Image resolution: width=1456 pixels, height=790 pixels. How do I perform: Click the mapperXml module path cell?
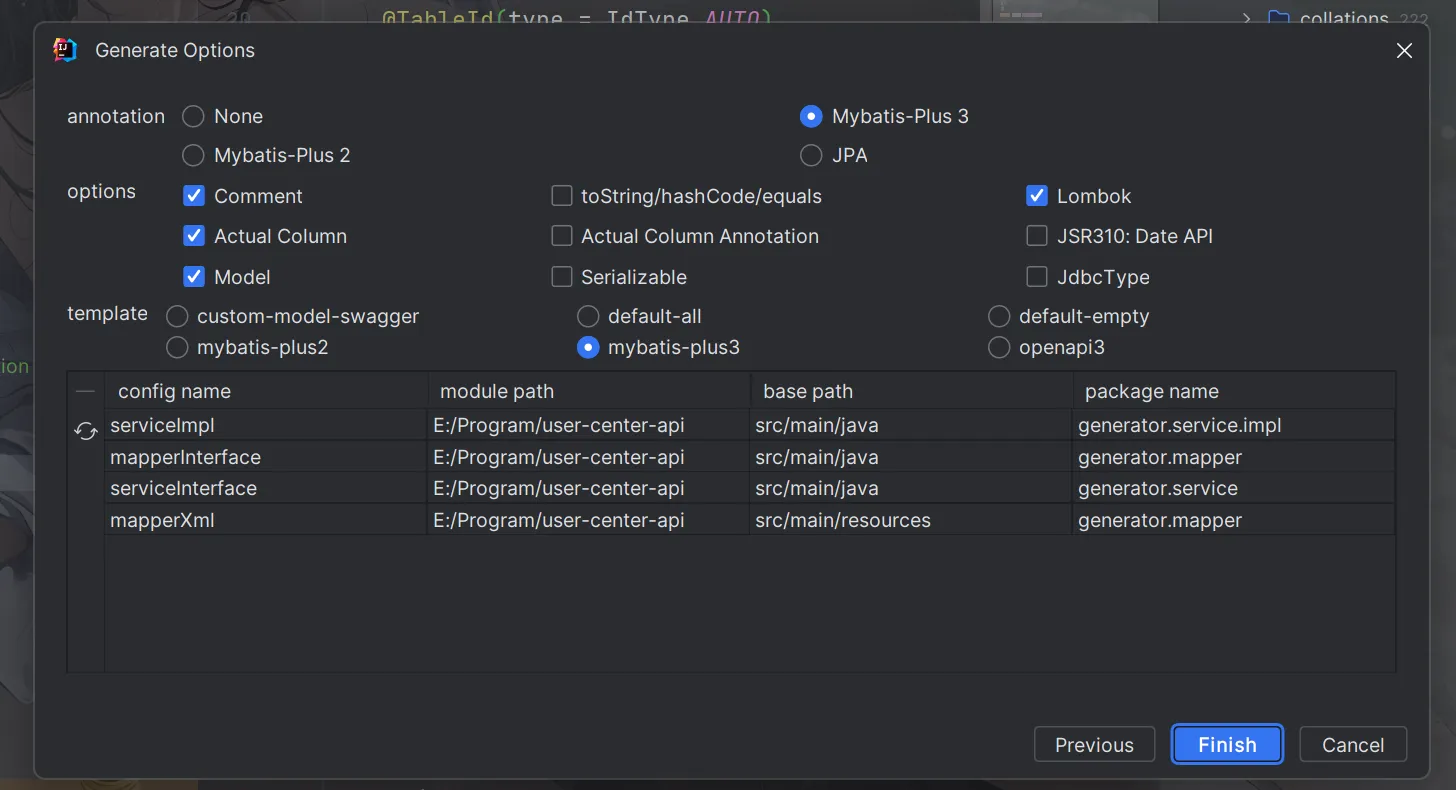pos(589,520)
